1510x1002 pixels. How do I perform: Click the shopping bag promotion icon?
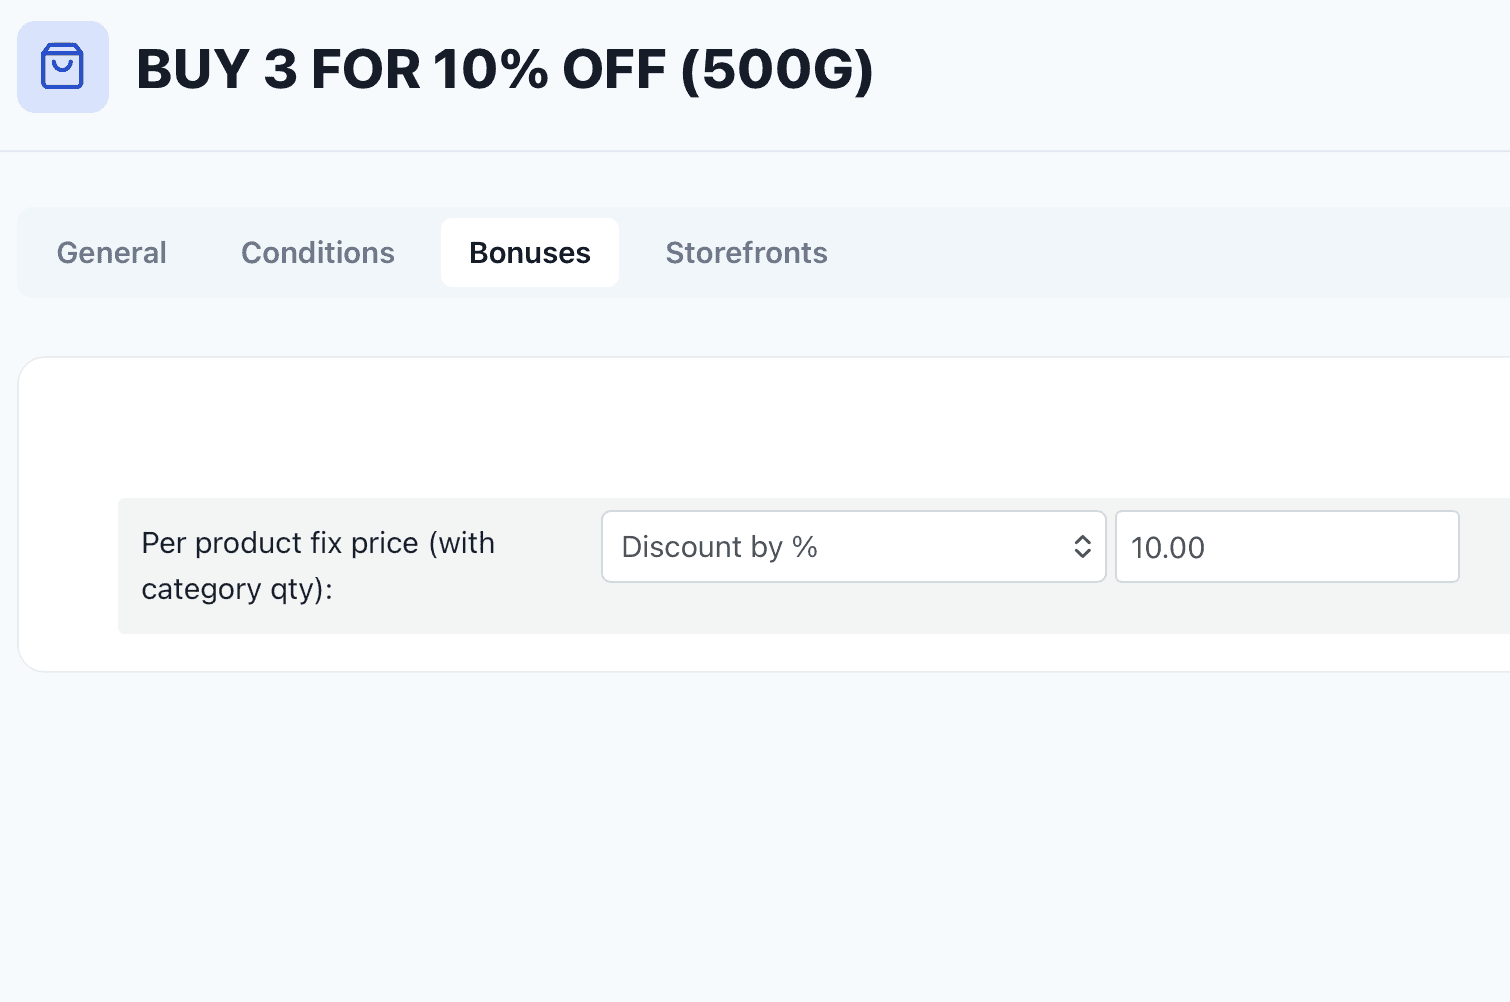point(62,67)
